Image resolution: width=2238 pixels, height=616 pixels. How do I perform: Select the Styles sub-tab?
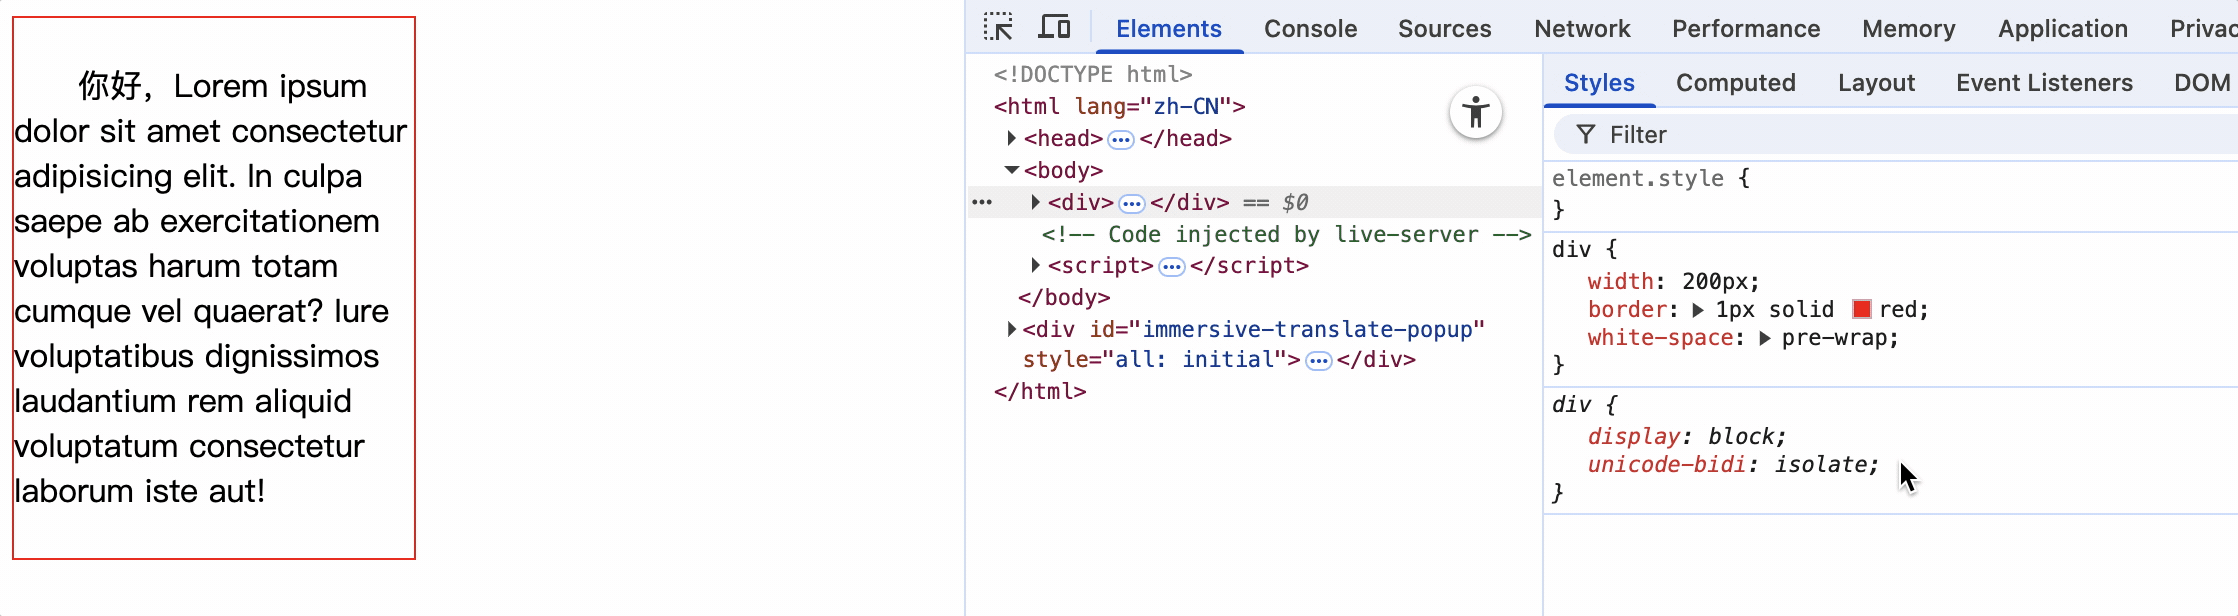click(x=1599, y=82)
